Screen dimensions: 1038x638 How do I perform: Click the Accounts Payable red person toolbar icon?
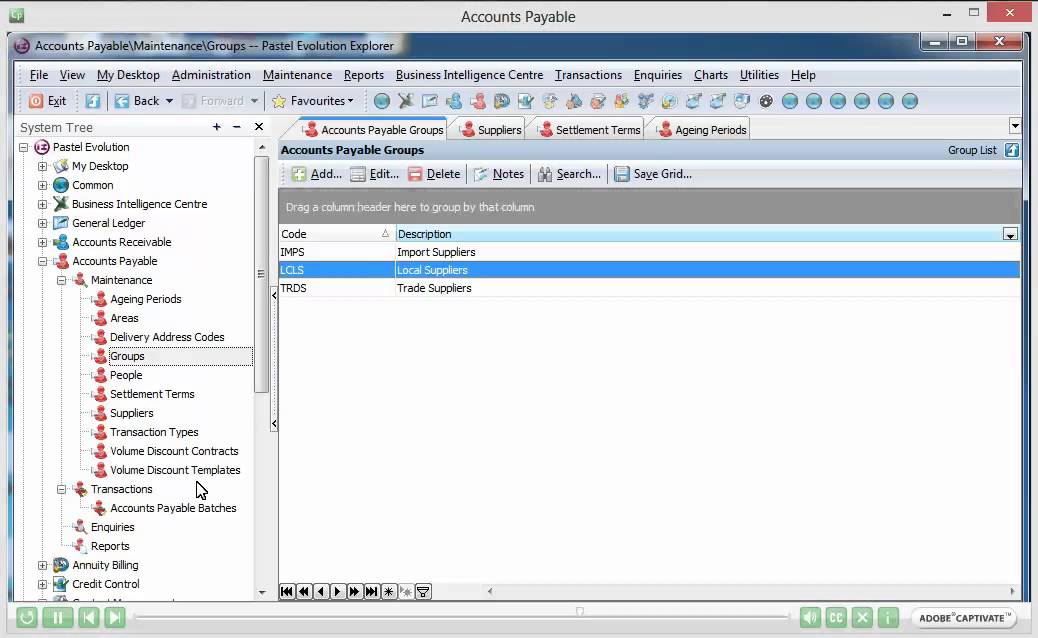click(477, 101)
